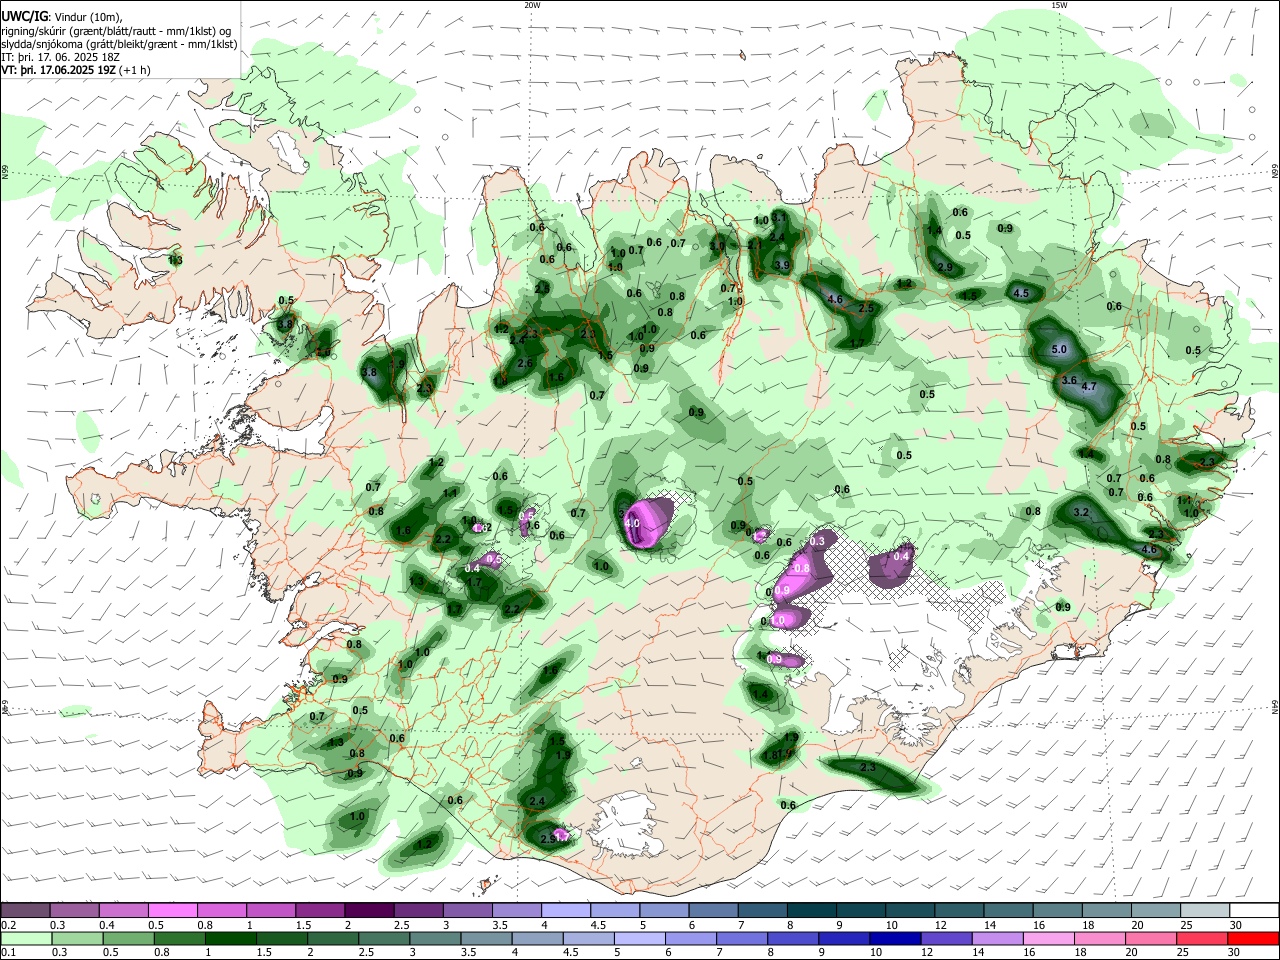The image size is (1280, 960).
Task: Select the dark navy 10 mm rain swatch
Action: click(893, 938)
